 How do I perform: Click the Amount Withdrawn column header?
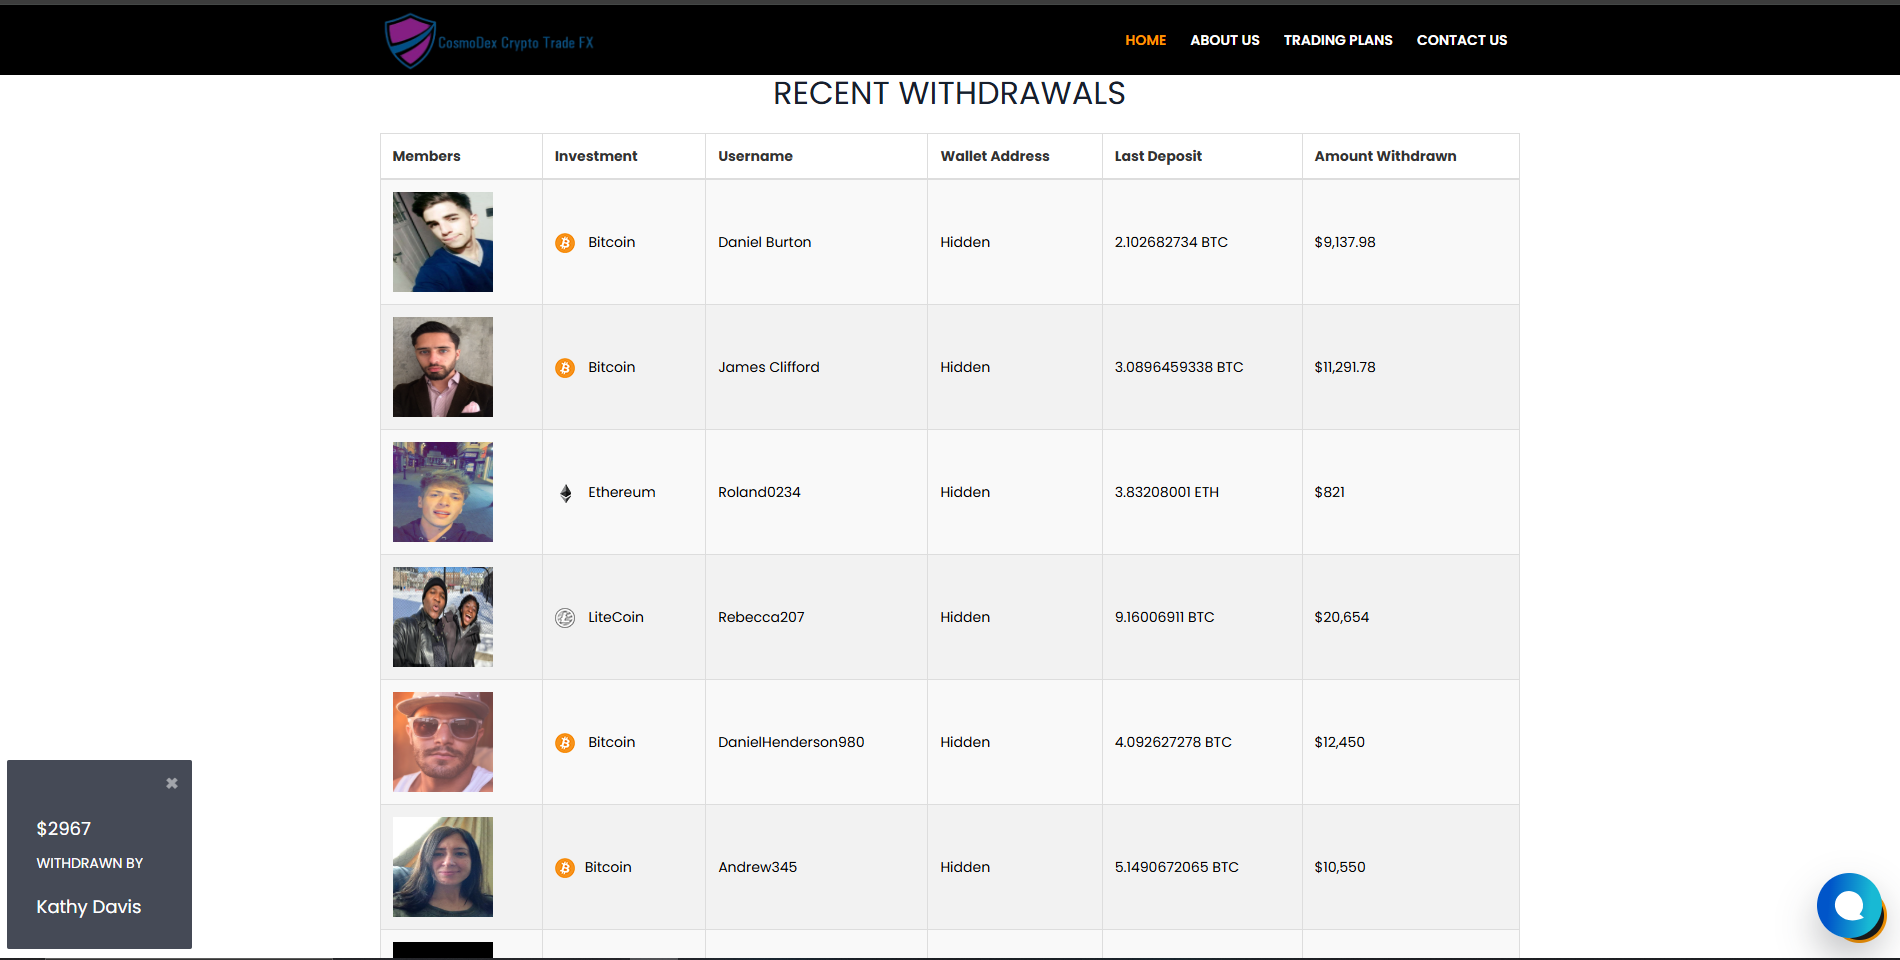pyautogui.click(x=1385, y=156)
